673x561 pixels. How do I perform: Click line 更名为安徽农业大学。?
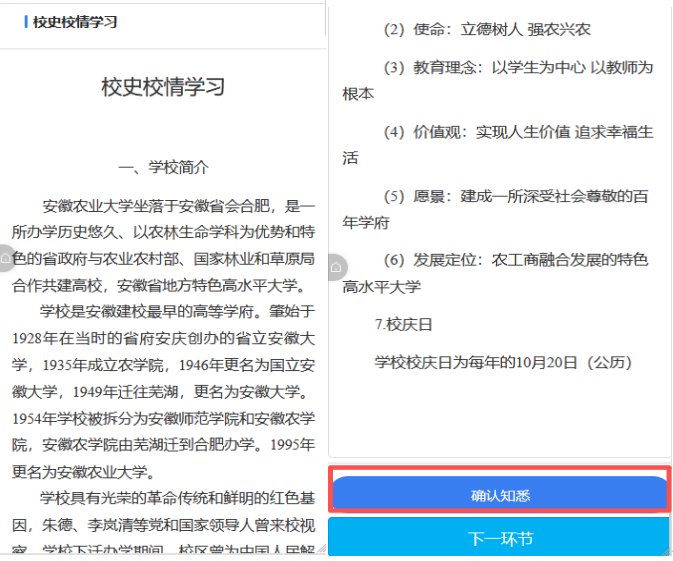(83, 472)
